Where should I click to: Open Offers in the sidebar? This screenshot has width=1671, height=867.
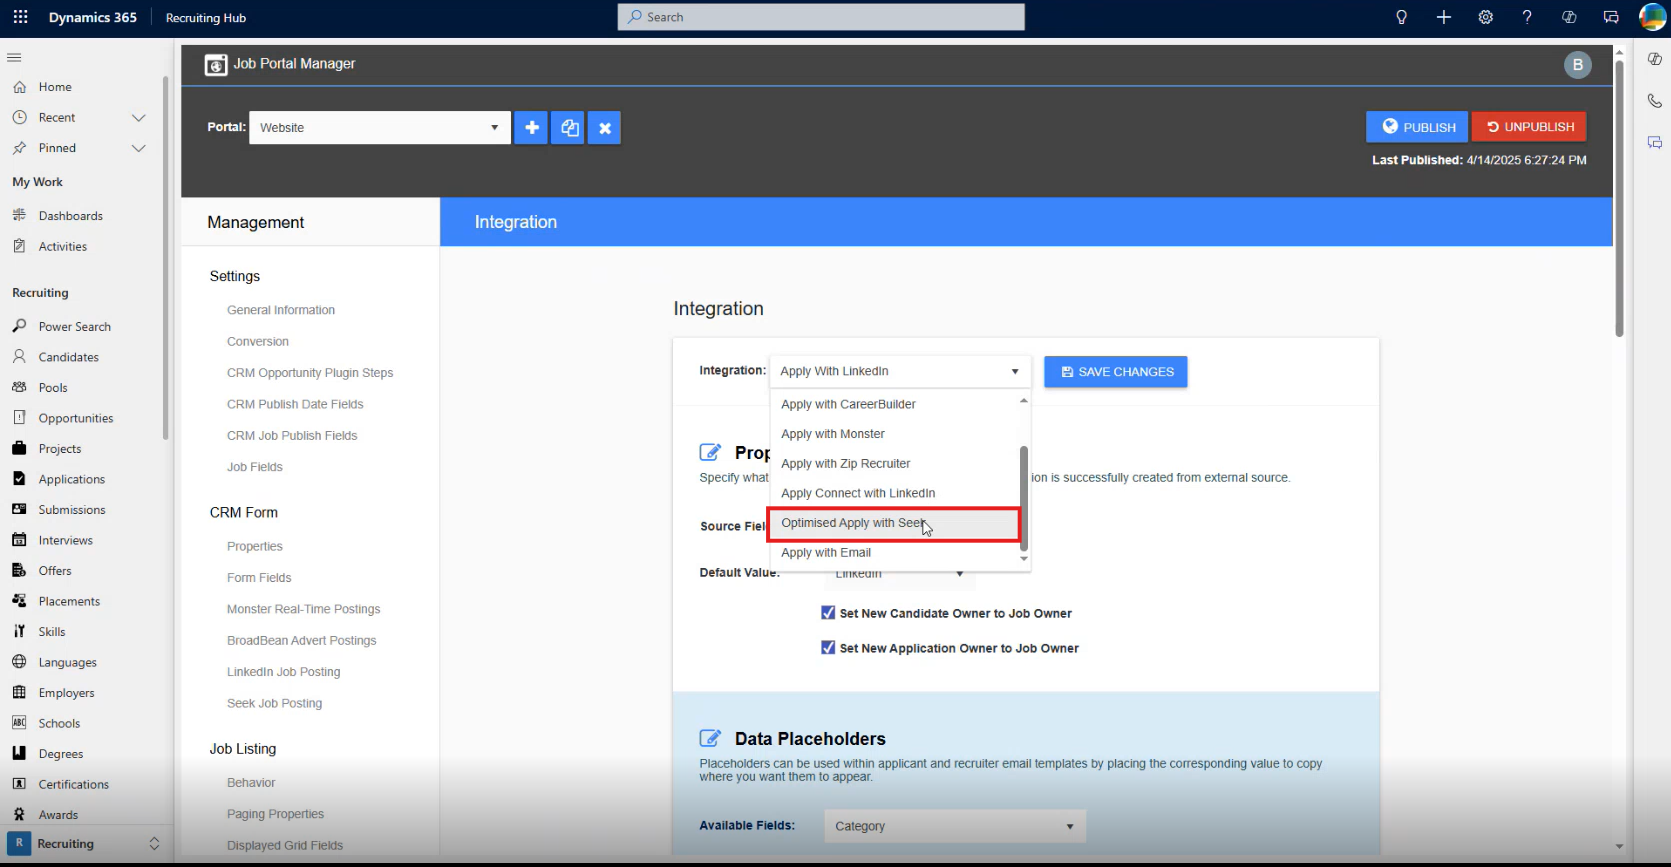pos(55,571)
